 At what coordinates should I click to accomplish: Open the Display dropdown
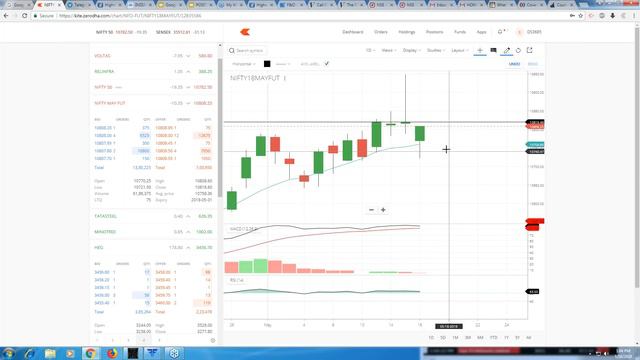click(x=411, y=50)
